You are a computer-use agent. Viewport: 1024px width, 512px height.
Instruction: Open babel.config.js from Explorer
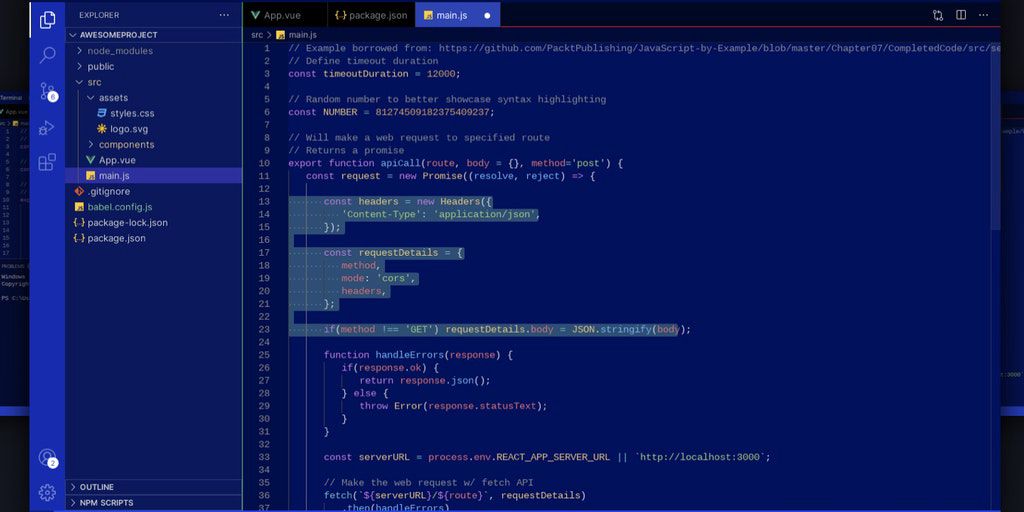pos(119,207)
